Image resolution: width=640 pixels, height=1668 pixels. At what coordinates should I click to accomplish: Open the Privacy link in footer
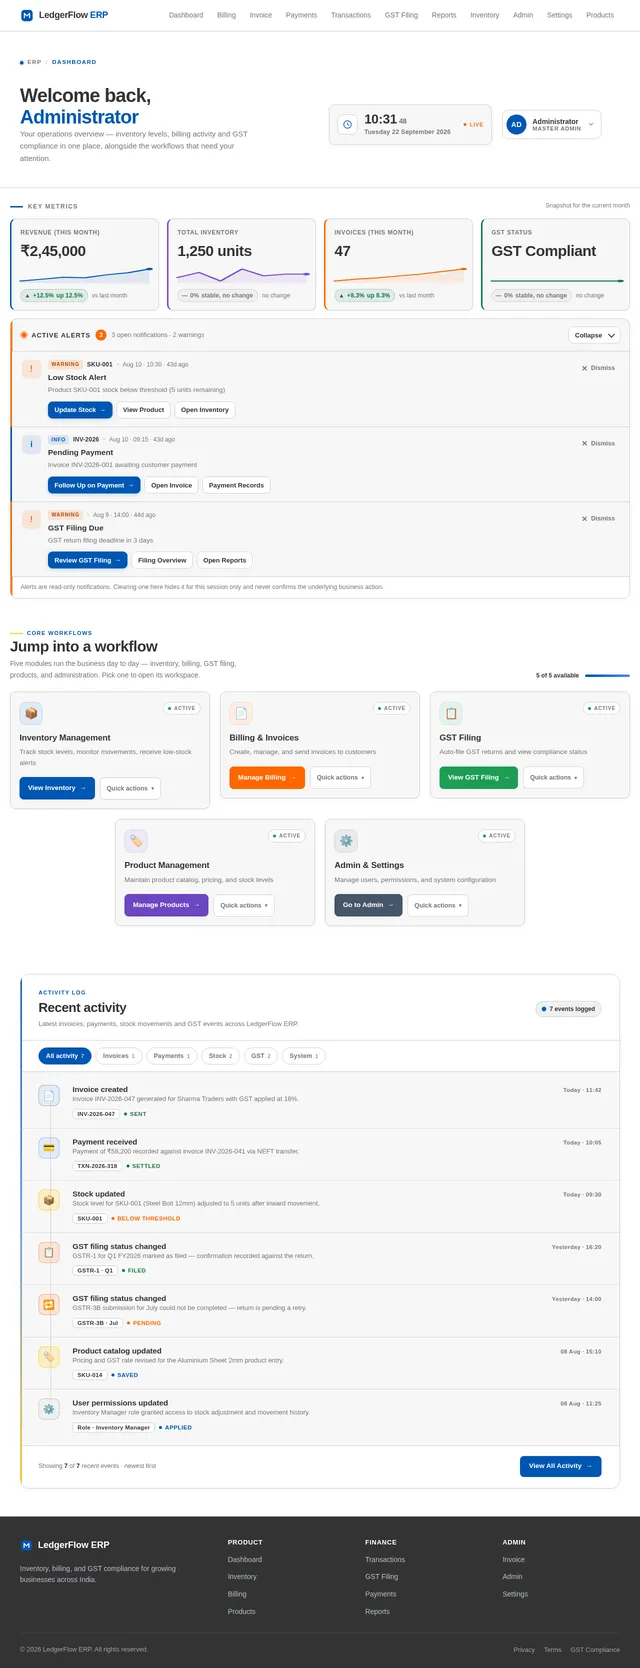click(524, 1650)
